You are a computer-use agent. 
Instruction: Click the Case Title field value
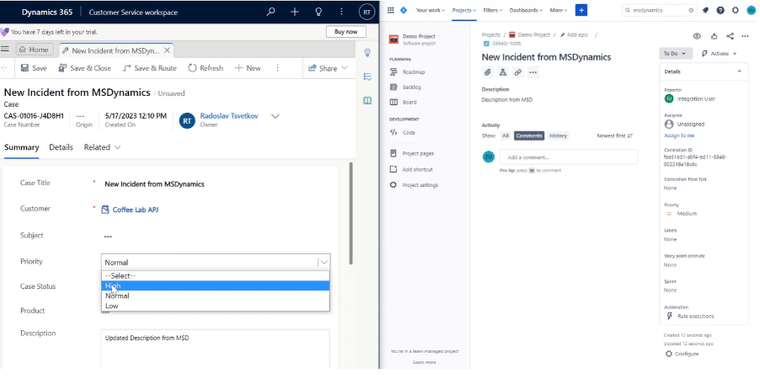click(x=155, y=184)
